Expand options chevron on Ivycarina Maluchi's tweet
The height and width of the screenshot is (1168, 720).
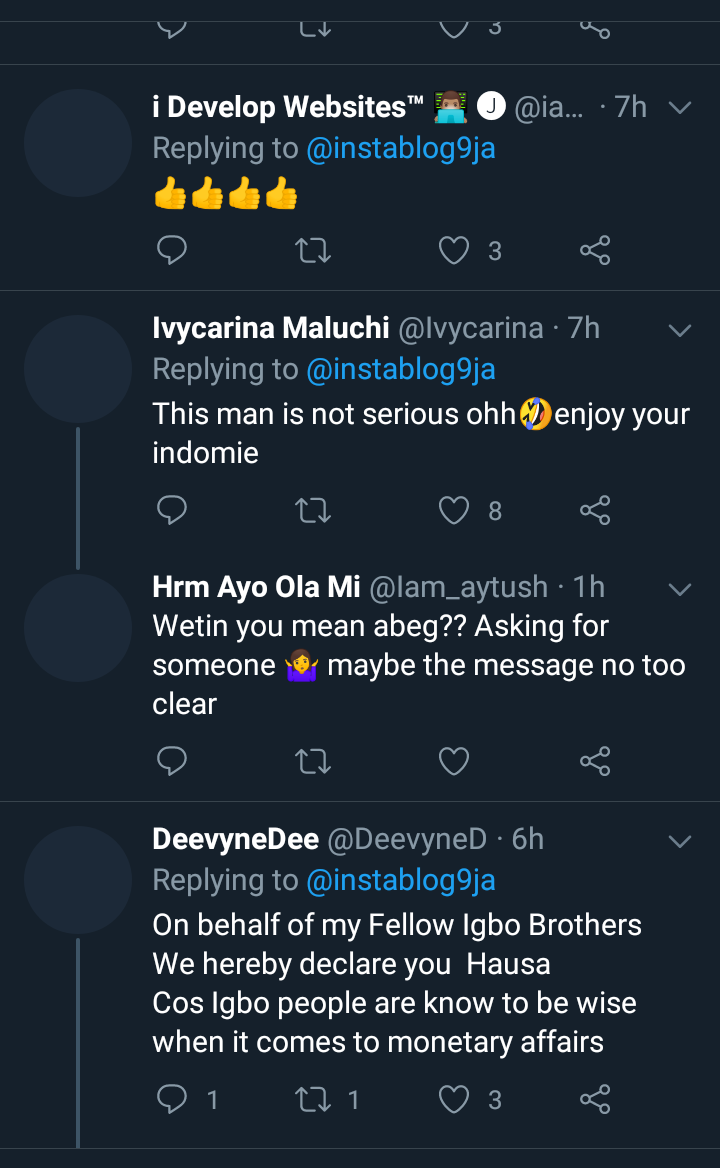pos(680,329)
